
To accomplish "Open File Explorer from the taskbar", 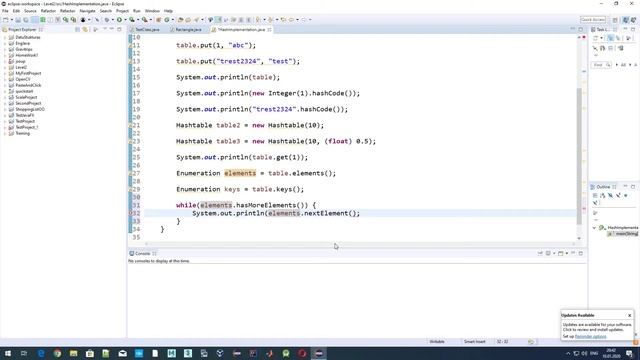I will (x=73, y=353).
